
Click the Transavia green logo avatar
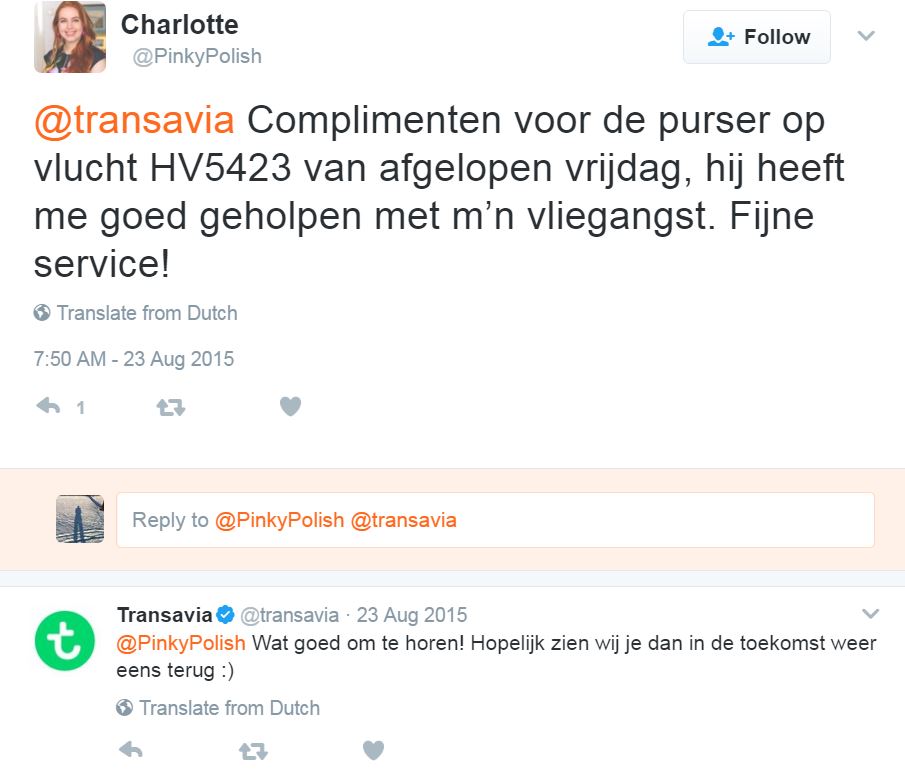click(64, 640)
